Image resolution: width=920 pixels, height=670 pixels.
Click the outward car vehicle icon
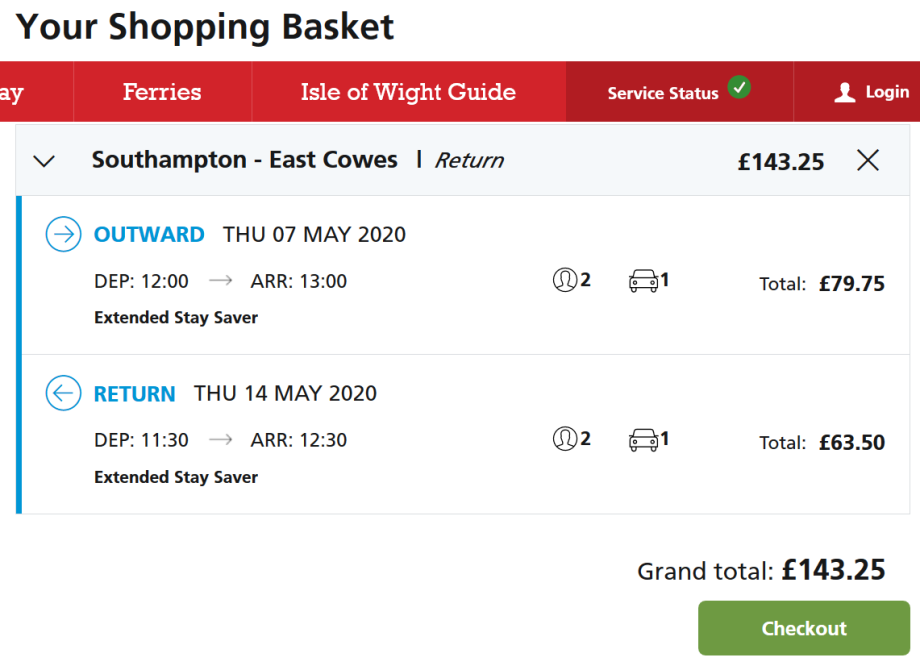[643, 281]
